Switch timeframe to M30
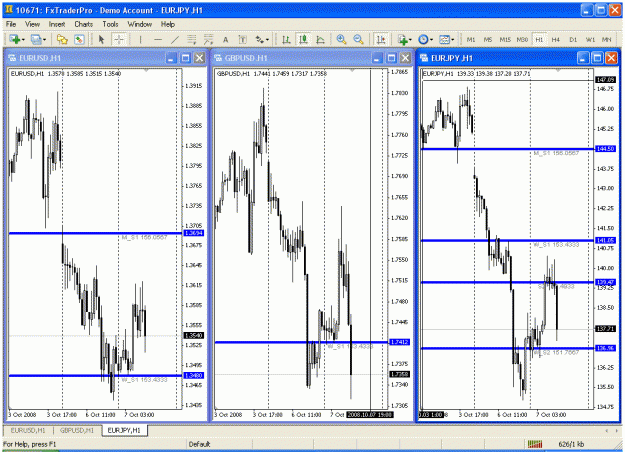Screen dimensions: 625x452 click(x=522, y=39)
